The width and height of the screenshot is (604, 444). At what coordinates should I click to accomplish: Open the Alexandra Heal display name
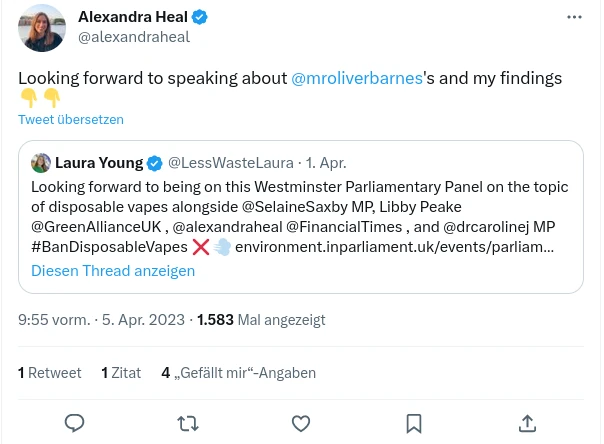(x=132, y=17)
